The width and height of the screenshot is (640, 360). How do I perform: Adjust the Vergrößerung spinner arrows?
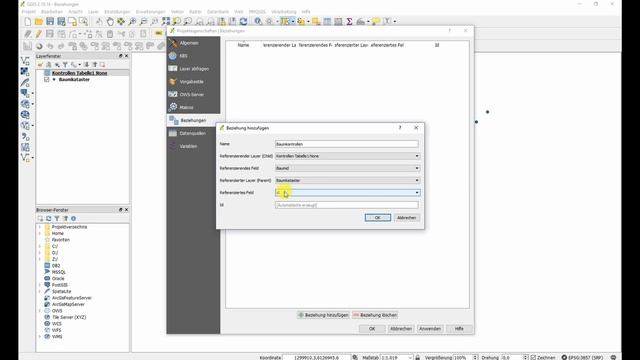476,358
